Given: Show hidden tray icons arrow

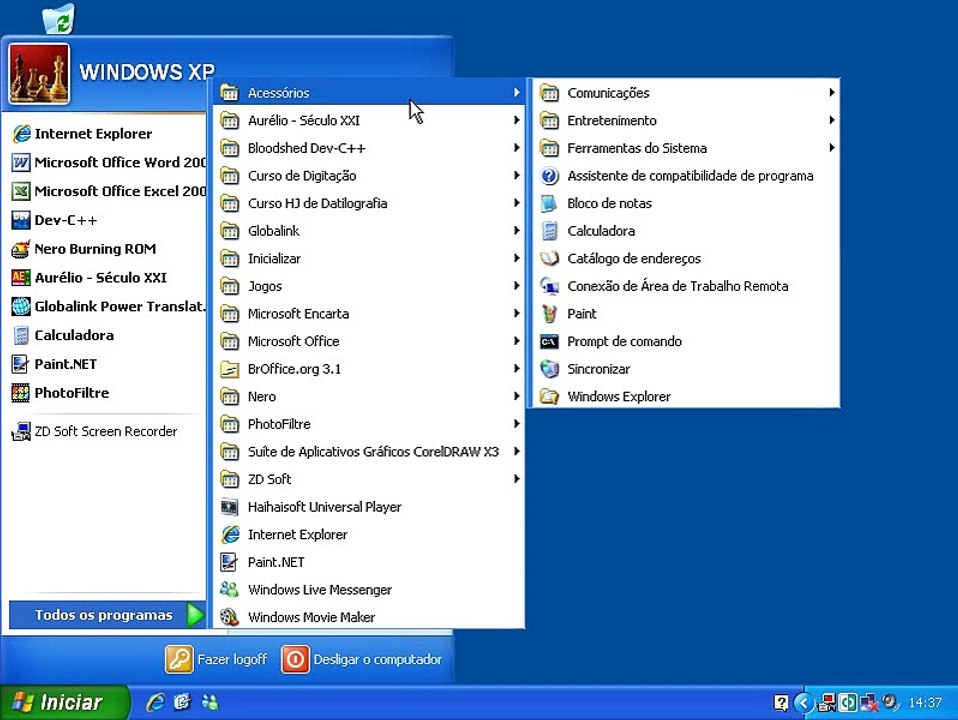Looking at the screenshot, I should pos(803,703).
